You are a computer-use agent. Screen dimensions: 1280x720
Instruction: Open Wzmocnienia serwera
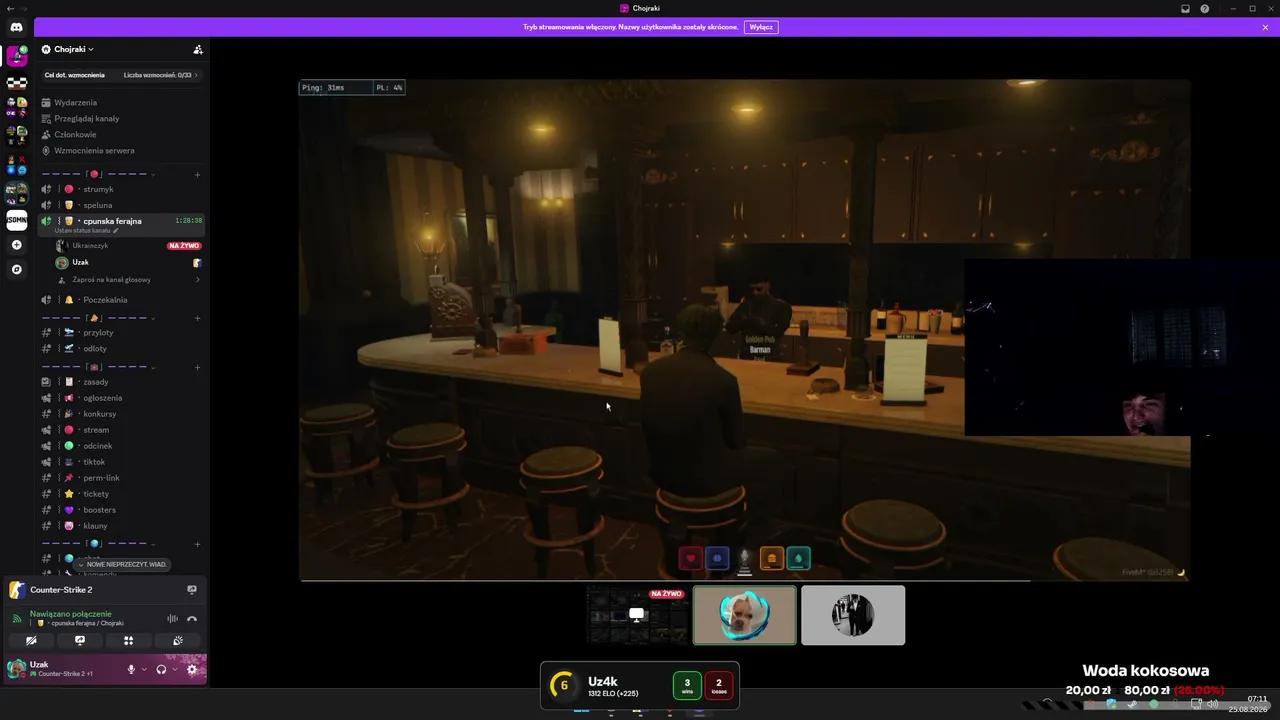tap(121, 150)
